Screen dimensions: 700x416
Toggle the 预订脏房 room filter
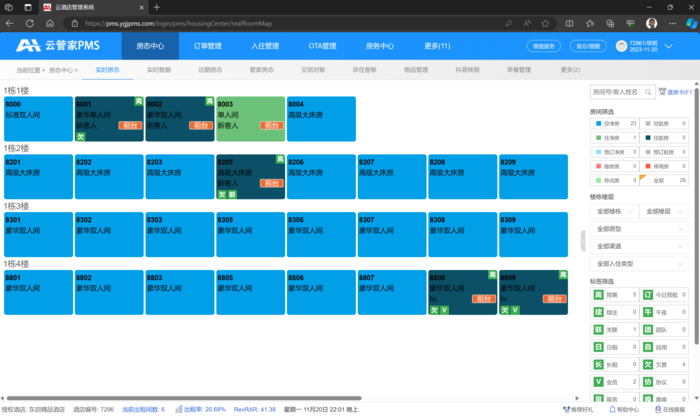[x=664, y=152]
